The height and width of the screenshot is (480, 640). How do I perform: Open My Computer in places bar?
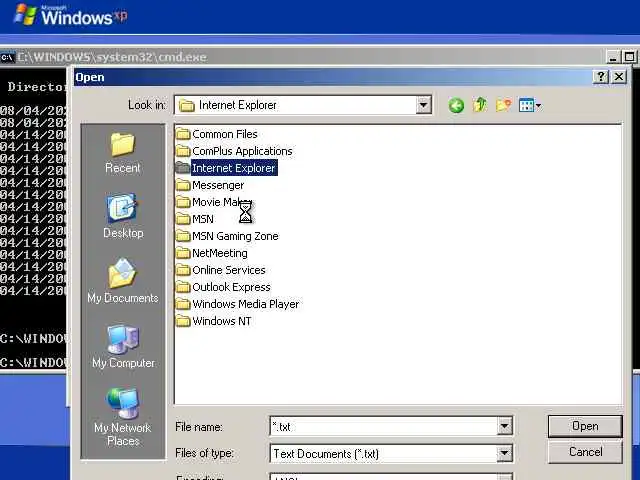pos(123,346)
